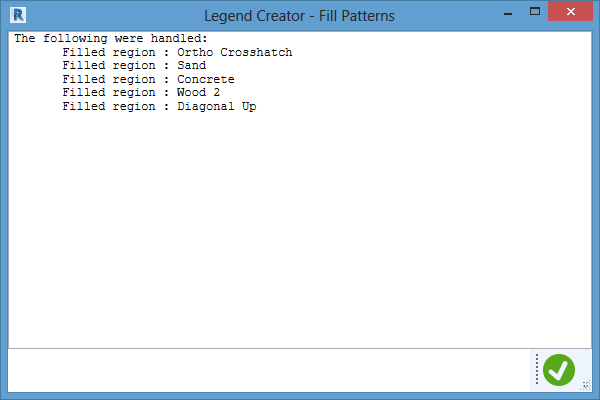600x400 pixels.
Task: Click Filled region label before Diagonal Up
Action: [x=109, y=106]
